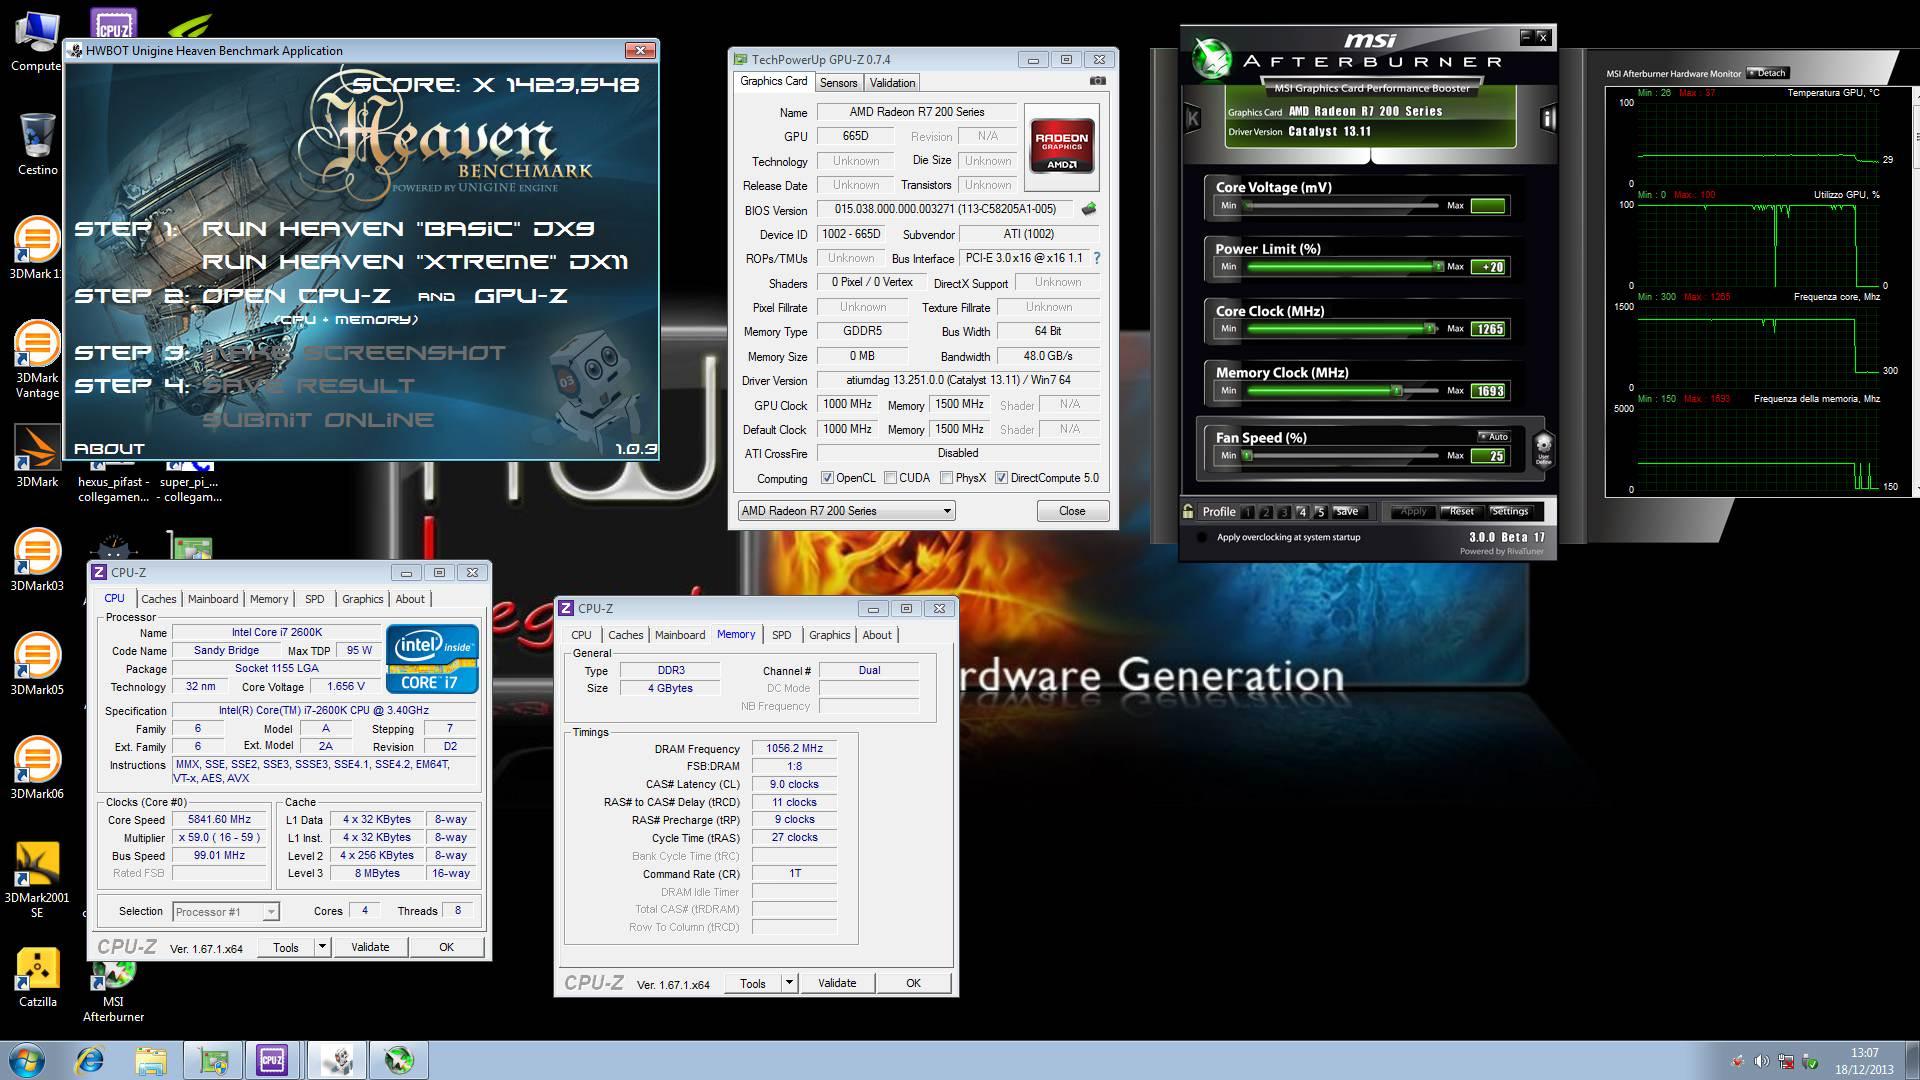Click the Memory Clock value field showing 1693
This screenshot has height=1080, width=1920.
[1489, 391]
